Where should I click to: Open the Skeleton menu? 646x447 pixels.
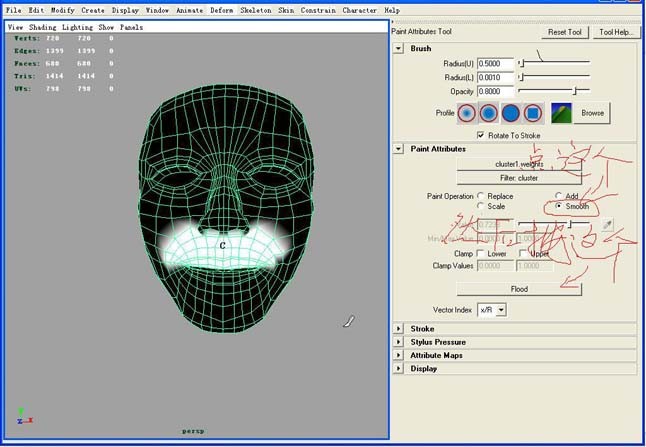(256, 10)
